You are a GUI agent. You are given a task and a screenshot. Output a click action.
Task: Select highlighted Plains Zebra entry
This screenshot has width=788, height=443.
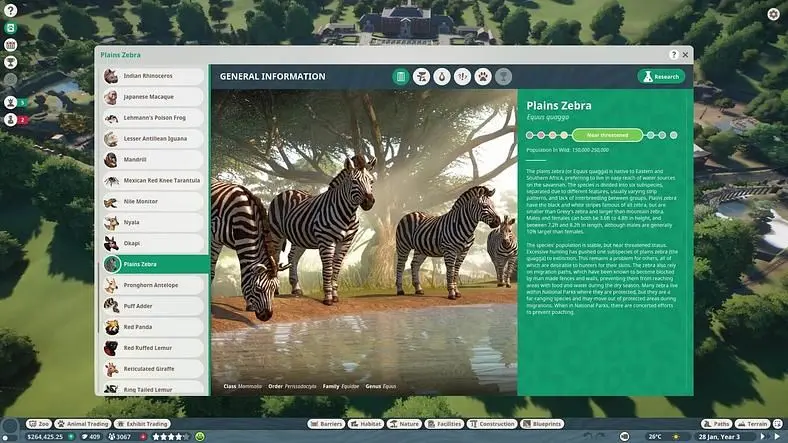[x=155, y=264]
